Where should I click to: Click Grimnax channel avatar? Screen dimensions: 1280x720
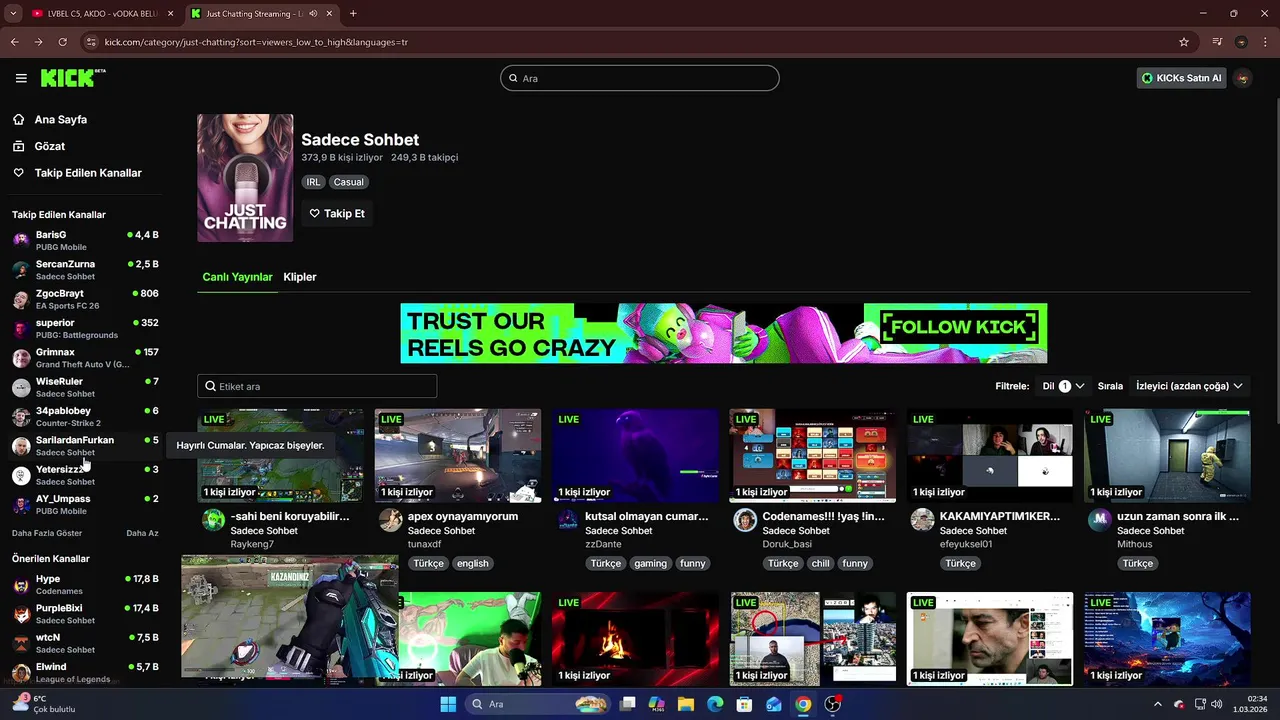pos(21,358)
